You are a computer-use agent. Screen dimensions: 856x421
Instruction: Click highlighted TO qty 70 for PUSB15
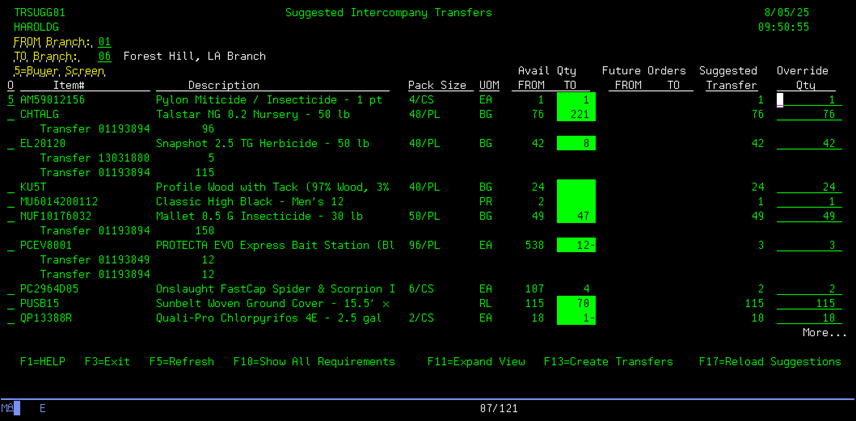tap(576, 304)
